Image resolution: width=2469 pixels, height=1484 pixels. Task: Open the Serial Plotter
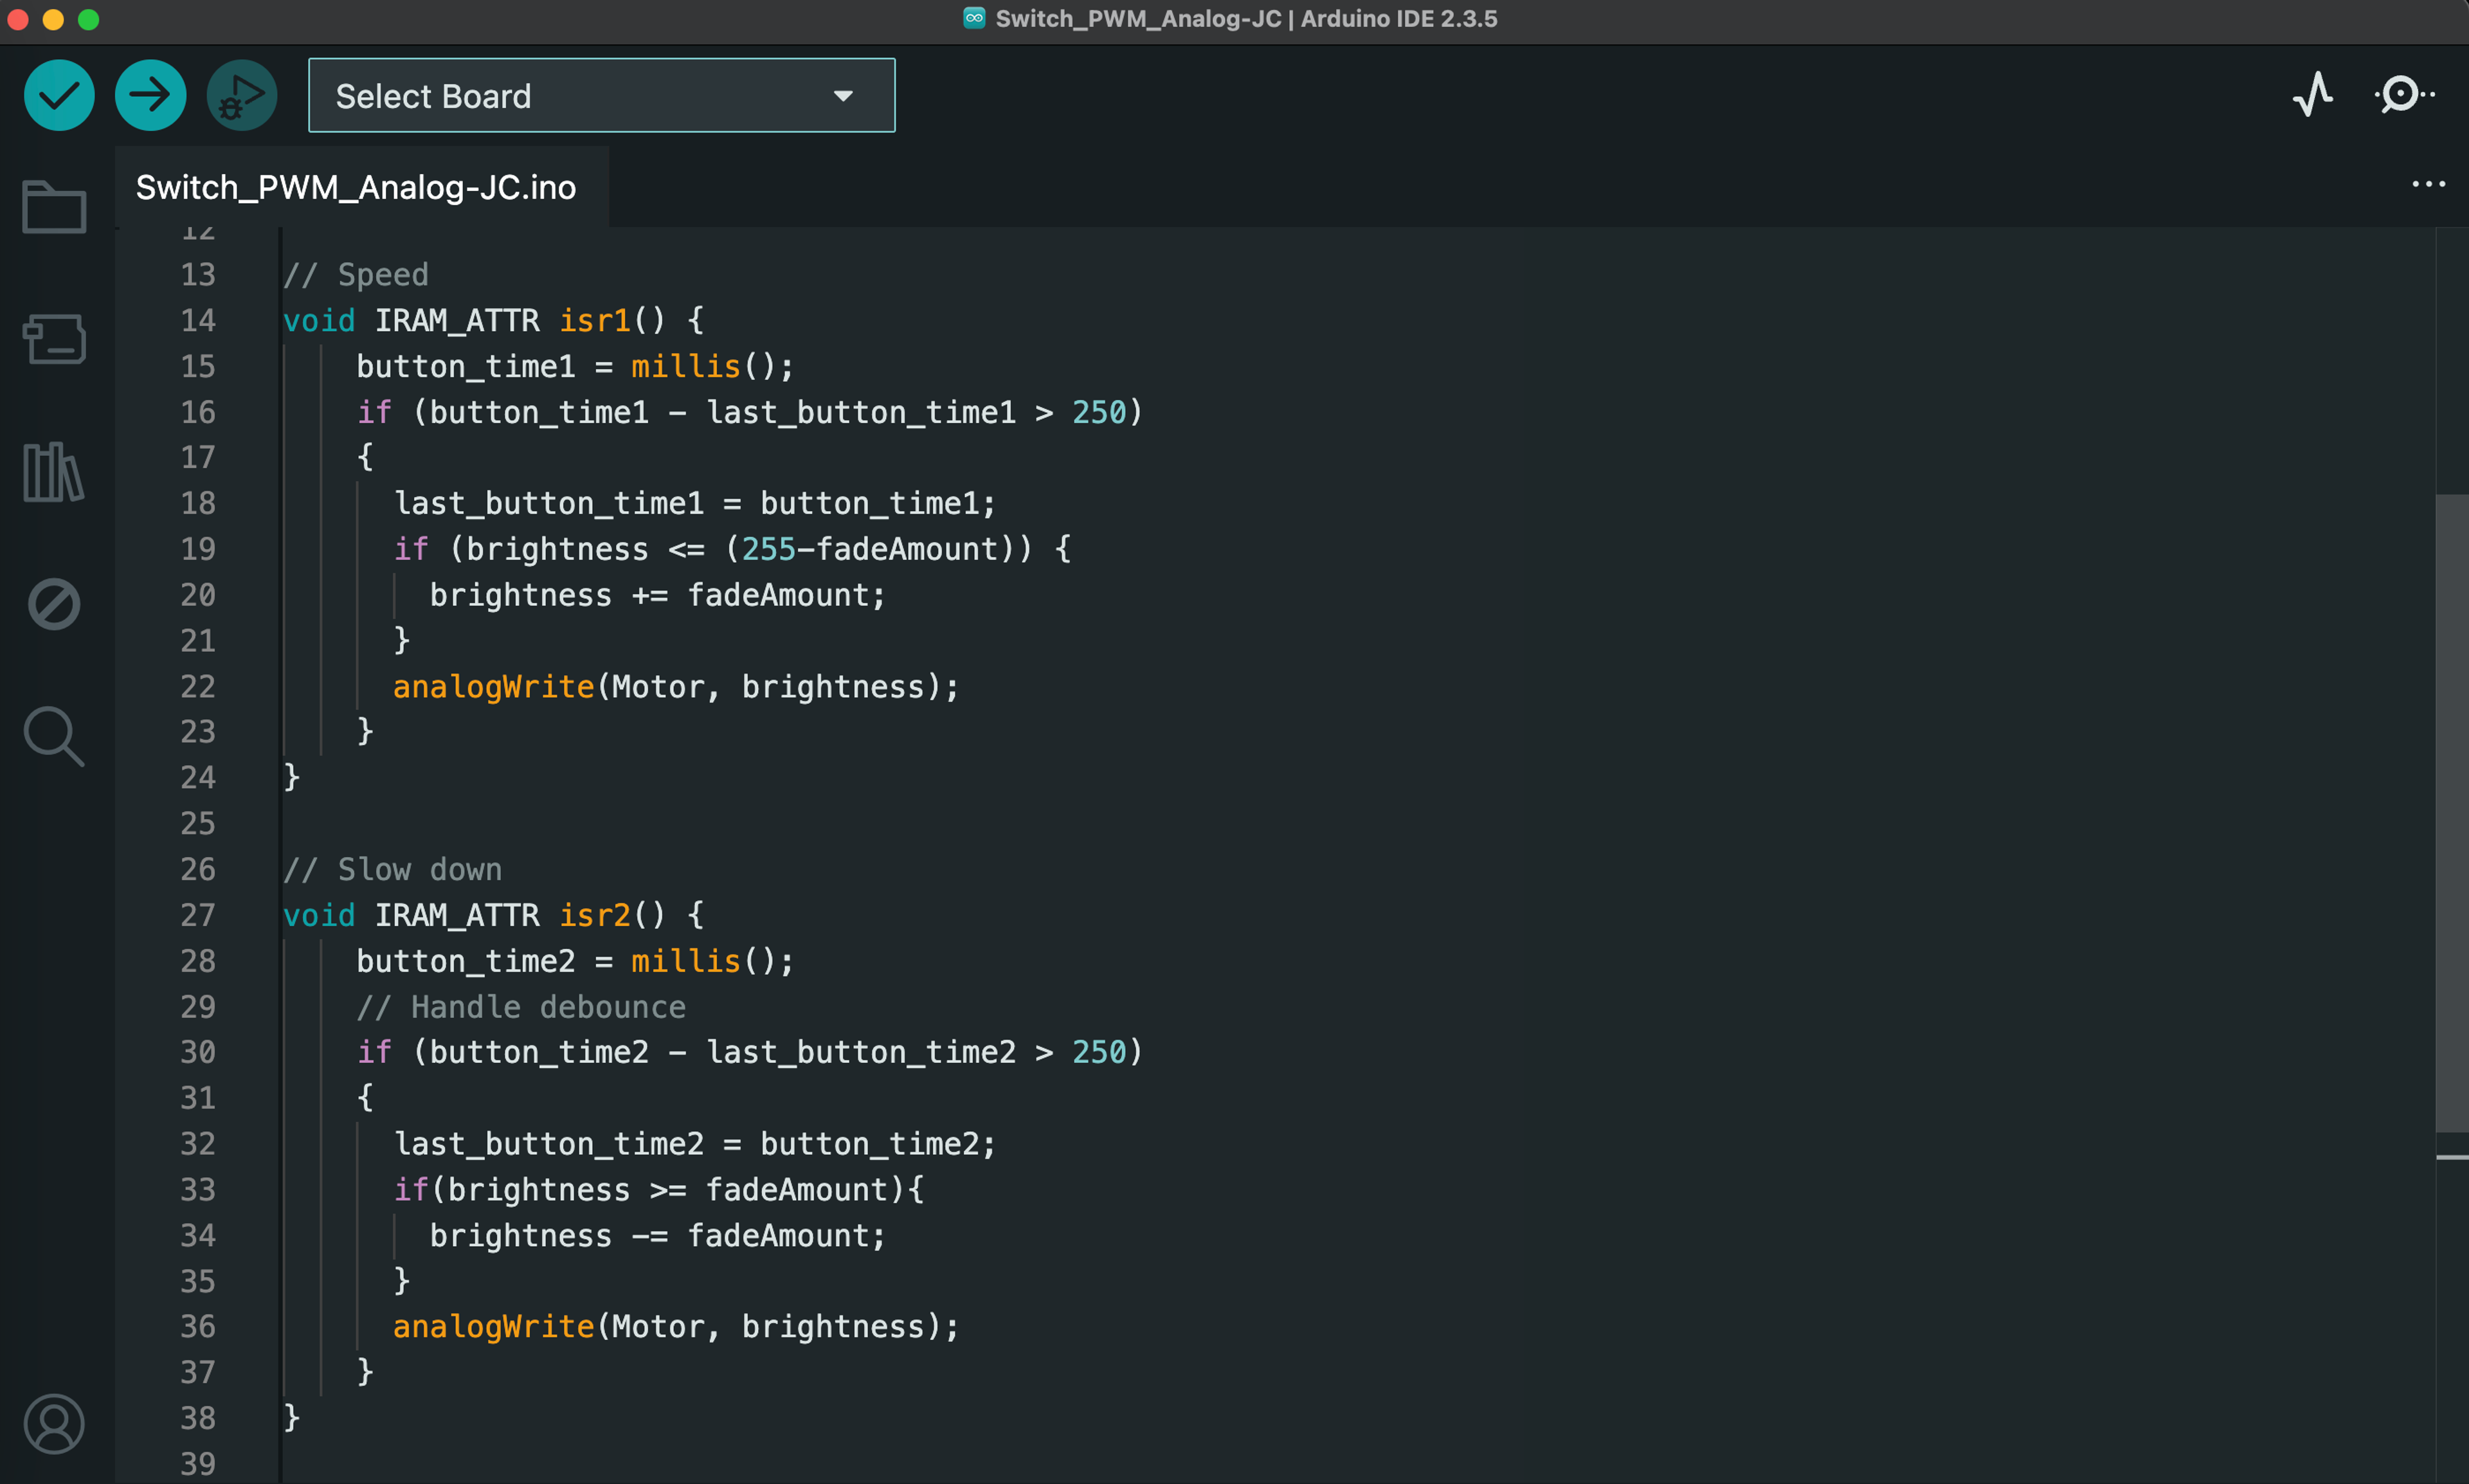point(2312,95)
